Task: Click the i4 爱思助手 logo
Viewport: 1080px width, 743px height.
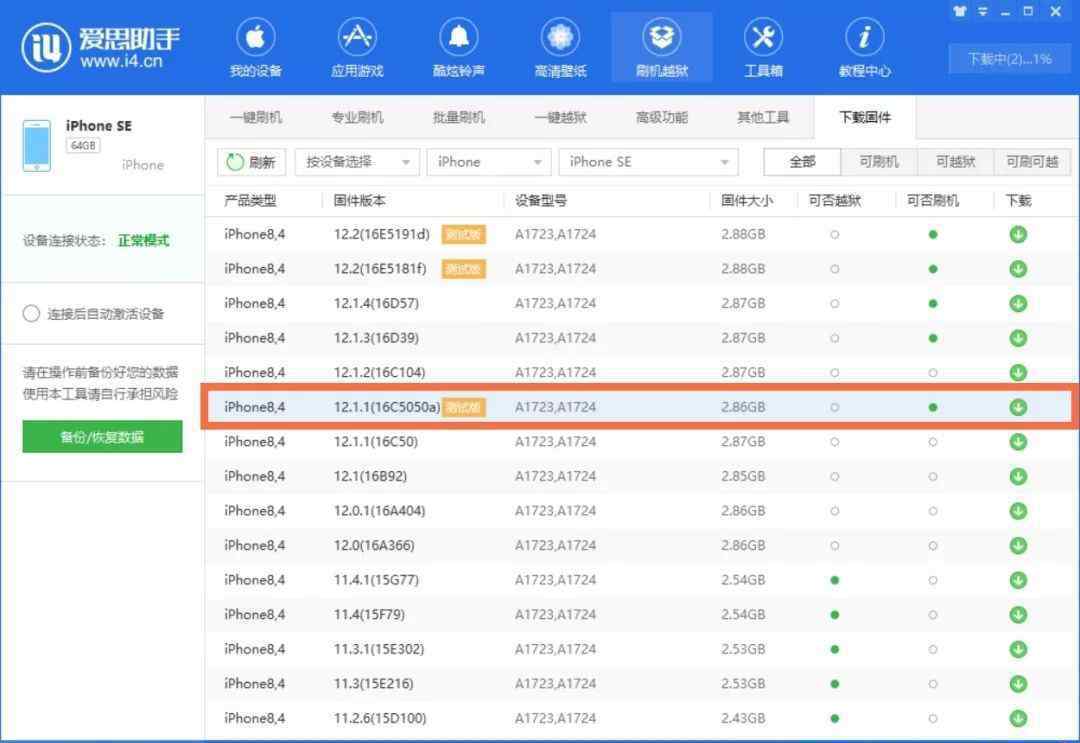Action: (x=101, y=47)
